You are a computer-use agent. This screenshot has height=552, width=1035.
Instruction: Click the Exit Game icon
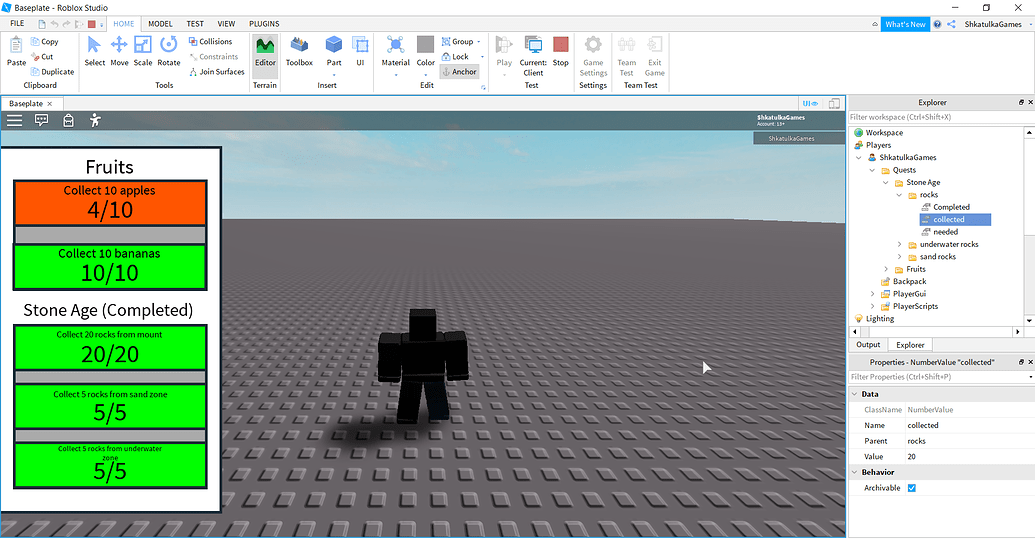coord(655,45)
